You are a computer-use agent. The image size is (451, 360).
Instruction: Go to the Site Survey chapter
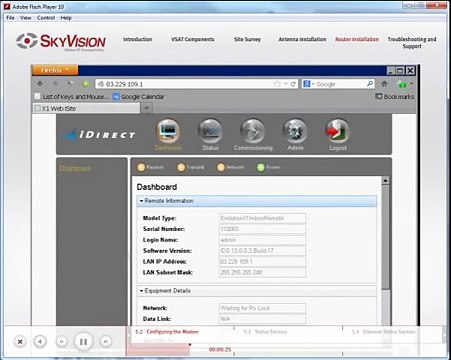247,39
